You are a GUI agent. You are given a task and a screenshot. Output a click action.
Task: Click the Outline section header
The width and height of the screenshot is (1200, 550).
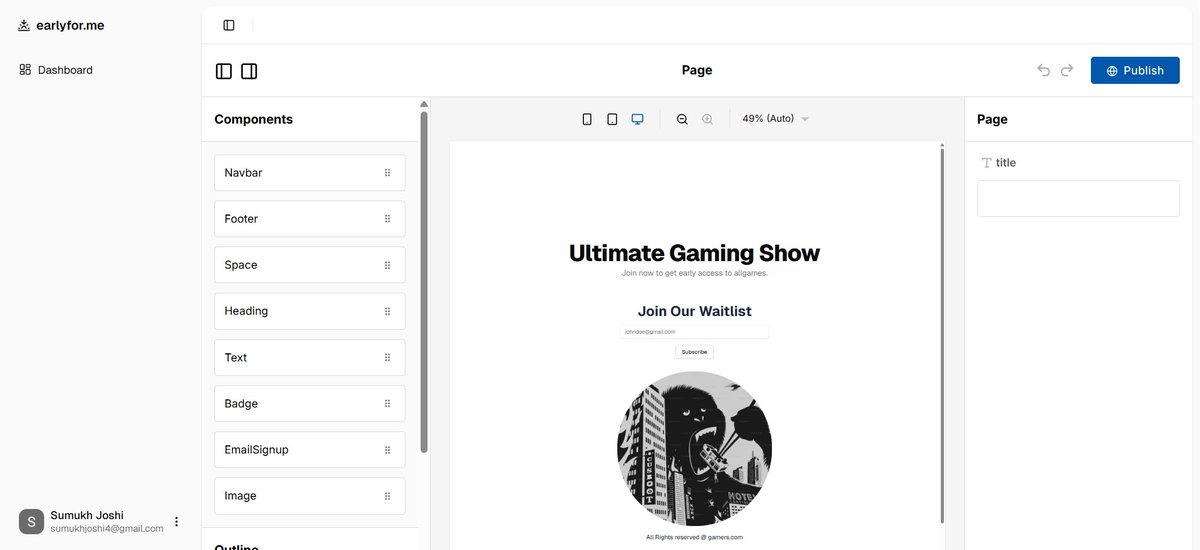tap(237, 547)
